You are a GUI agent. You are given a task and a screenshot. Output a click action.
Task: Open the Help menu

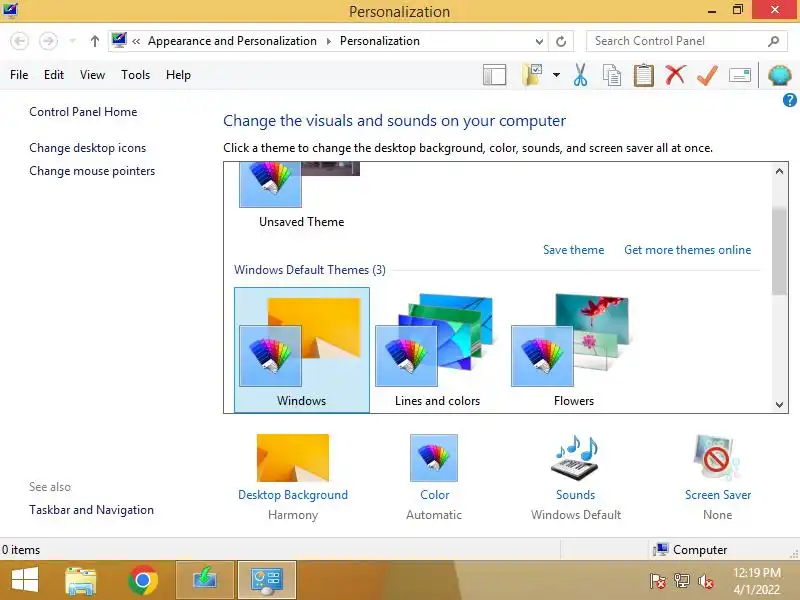click(178, 75)
